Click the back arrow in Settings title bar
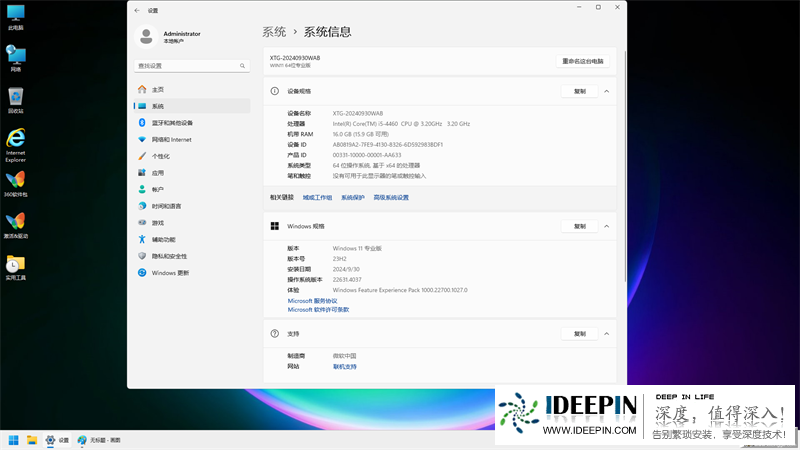800x450 pixels. [137, 10]
